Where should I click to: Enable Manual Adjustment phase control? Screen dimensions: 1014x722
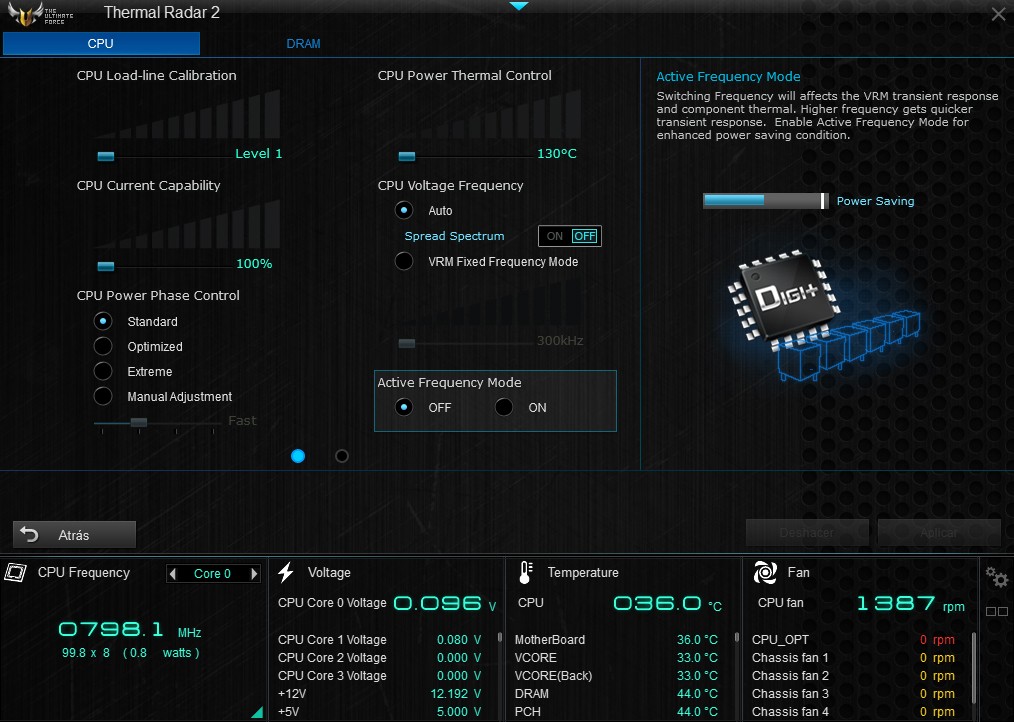[103, 396]
